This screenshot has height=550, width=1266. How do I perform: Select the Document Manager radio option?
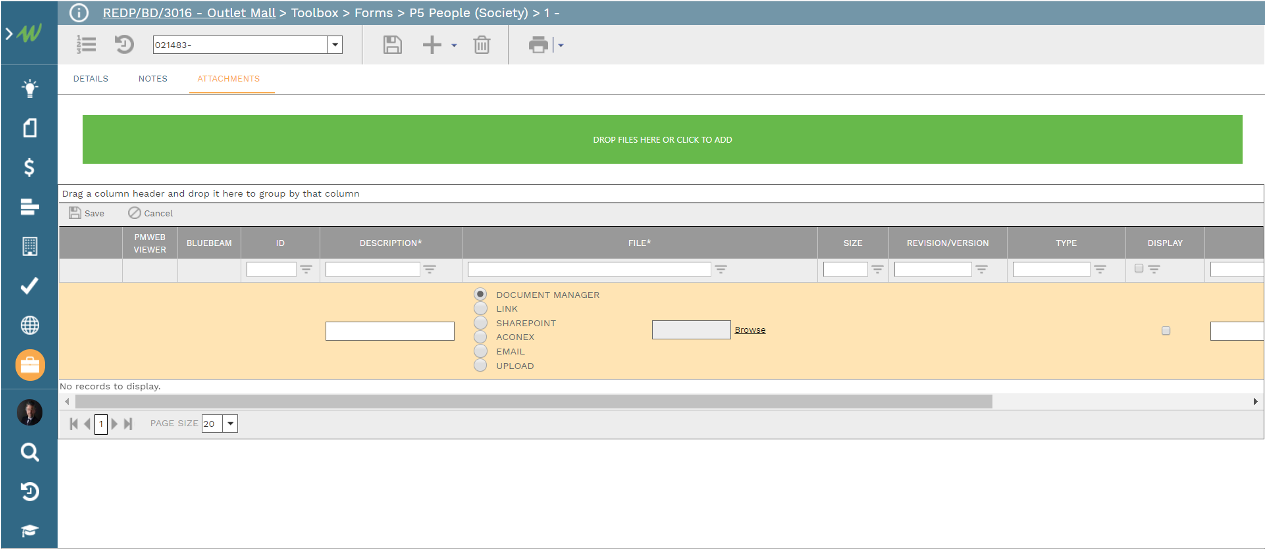click(x=481, y=294)
